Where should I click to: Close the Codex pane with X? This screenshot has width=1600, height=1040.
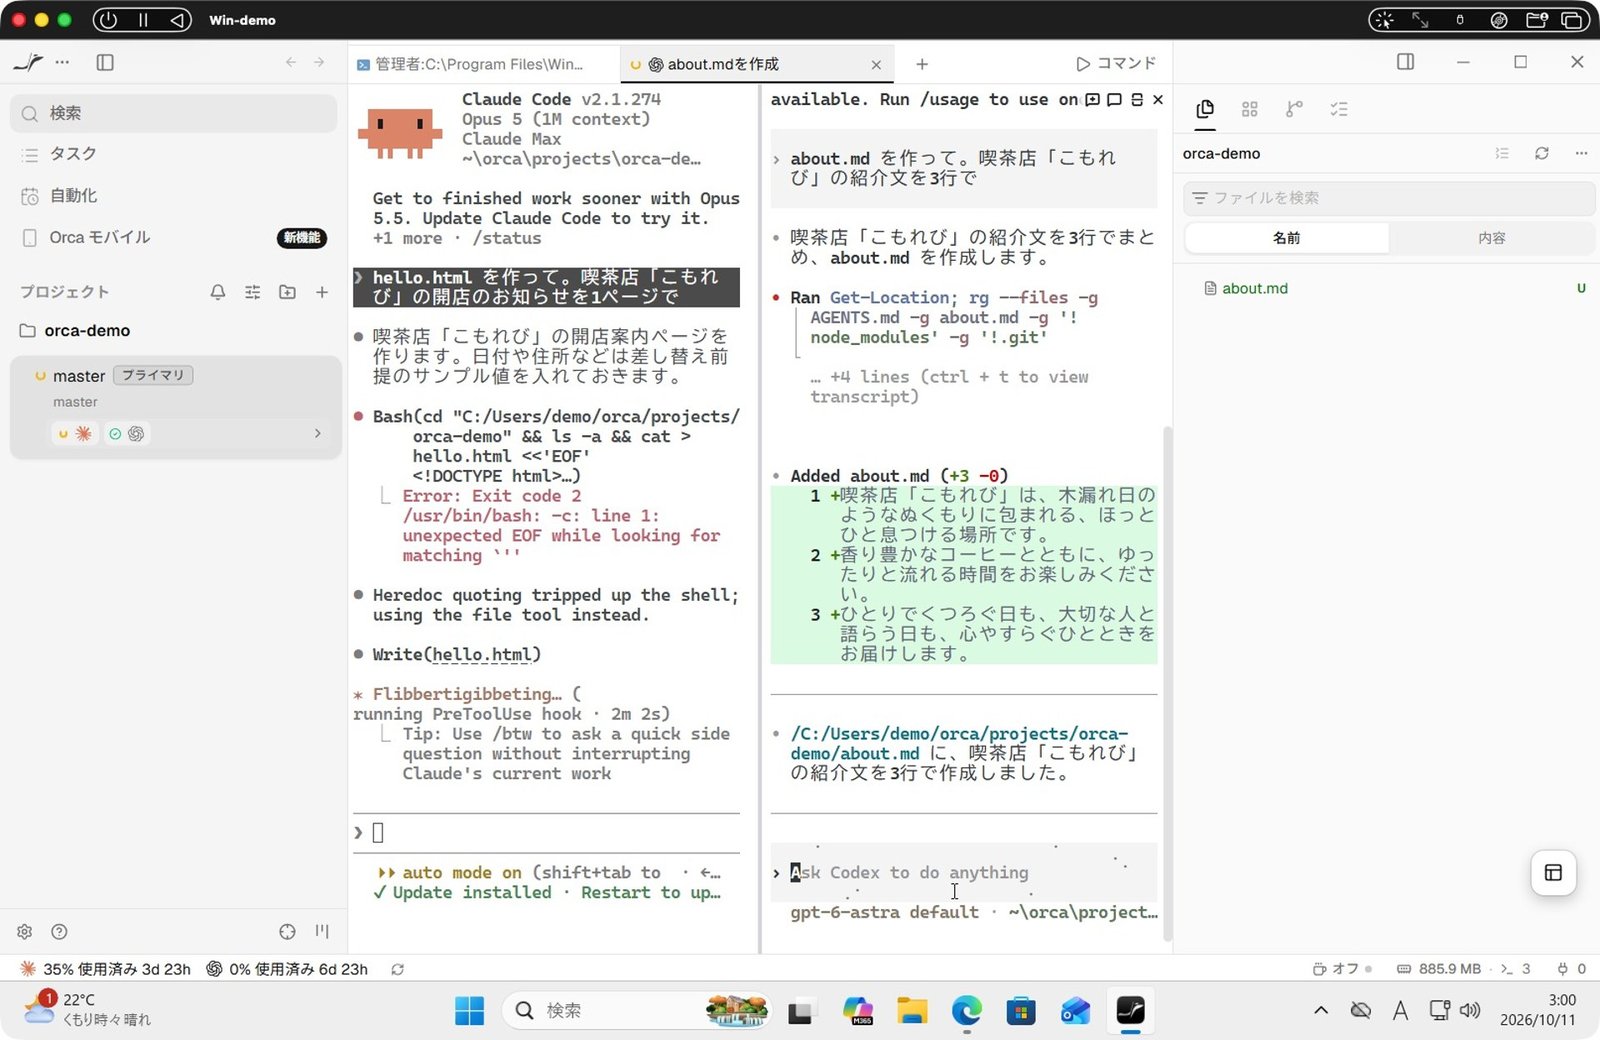coord(1158,100)
